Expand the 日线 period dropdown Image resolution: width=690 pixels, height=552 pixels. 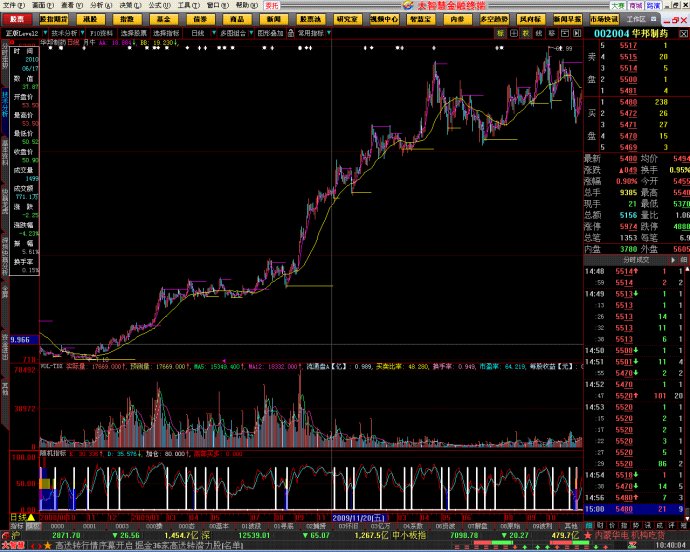click(x=200, y=32)
